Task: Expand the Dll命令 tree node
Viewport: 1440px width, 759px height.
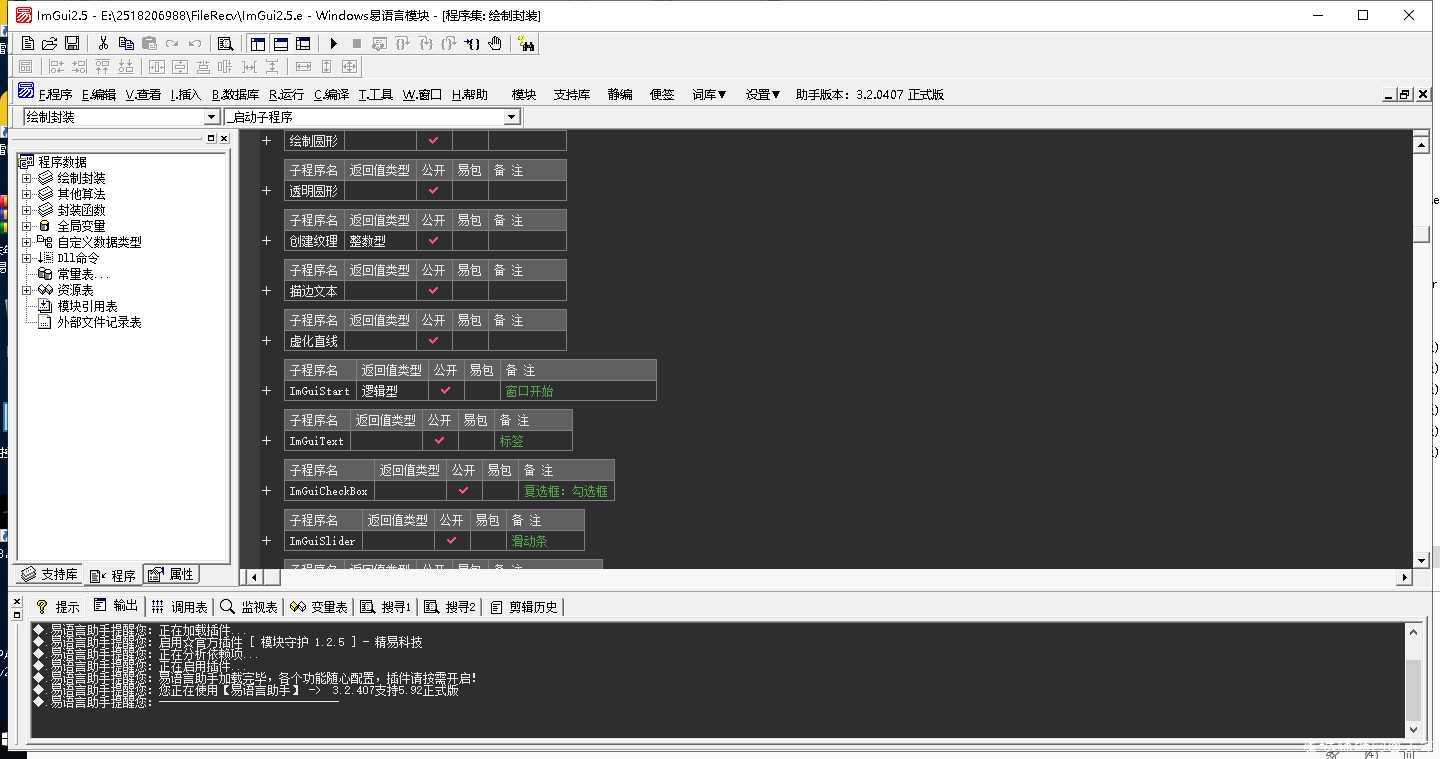Action: click(27, 258)
